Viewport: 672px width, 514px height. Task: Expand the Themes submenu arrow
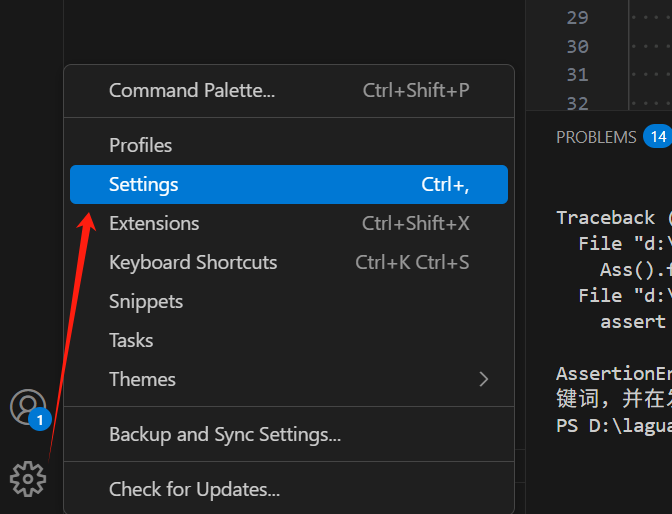pyautogui.click(x=484, y=379)
